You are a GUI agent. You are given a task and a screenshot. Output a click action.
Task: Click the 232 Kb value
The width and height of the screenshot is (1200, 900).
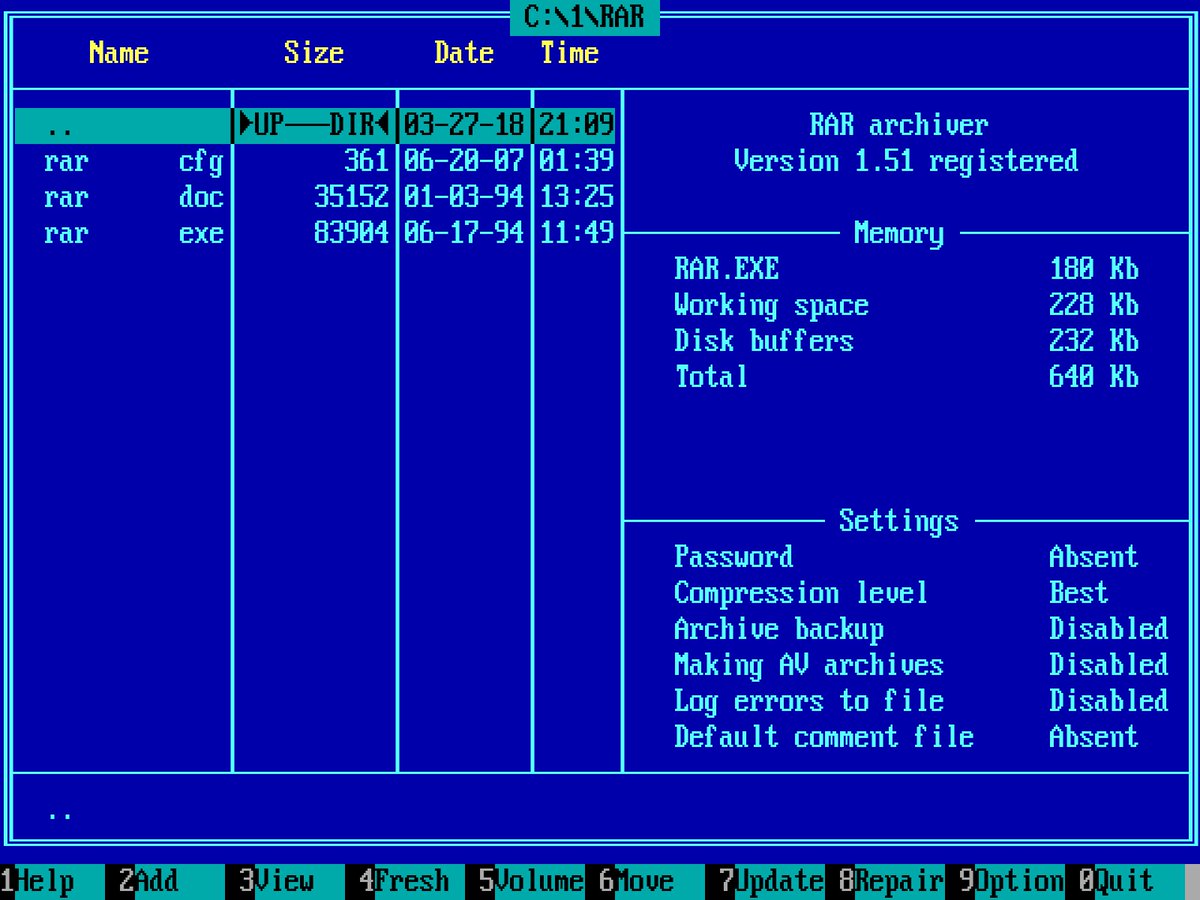[x=1094, y=341]
